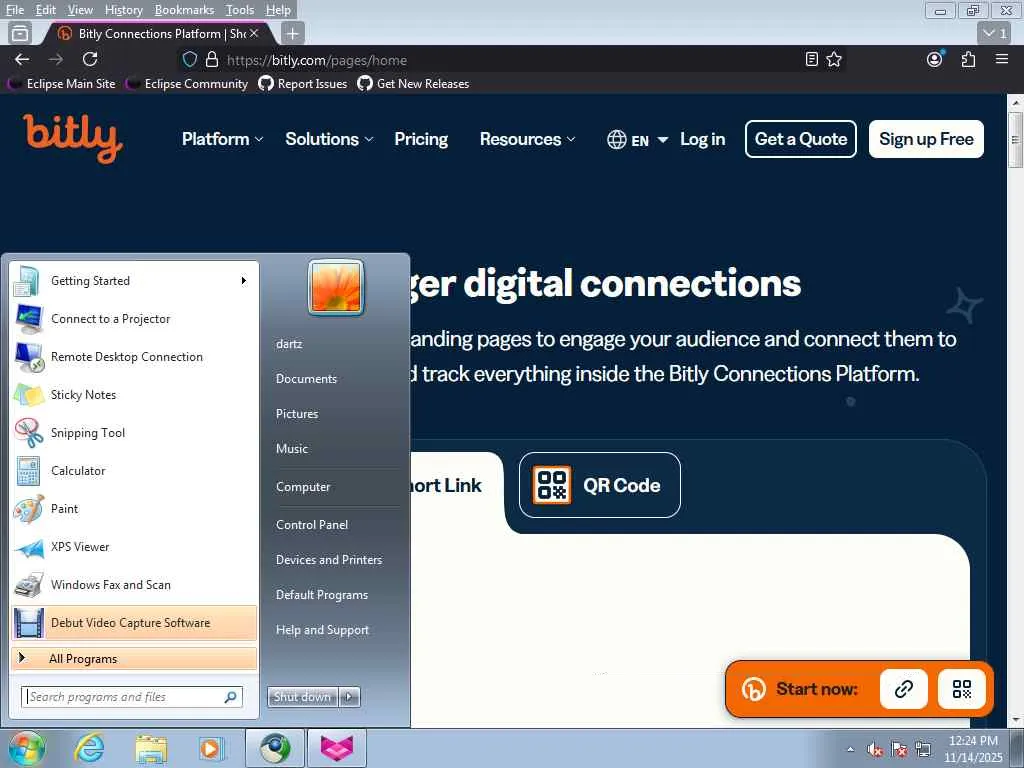
Task: Open the tracking protection shield icon
Action: tap(189, 60)
